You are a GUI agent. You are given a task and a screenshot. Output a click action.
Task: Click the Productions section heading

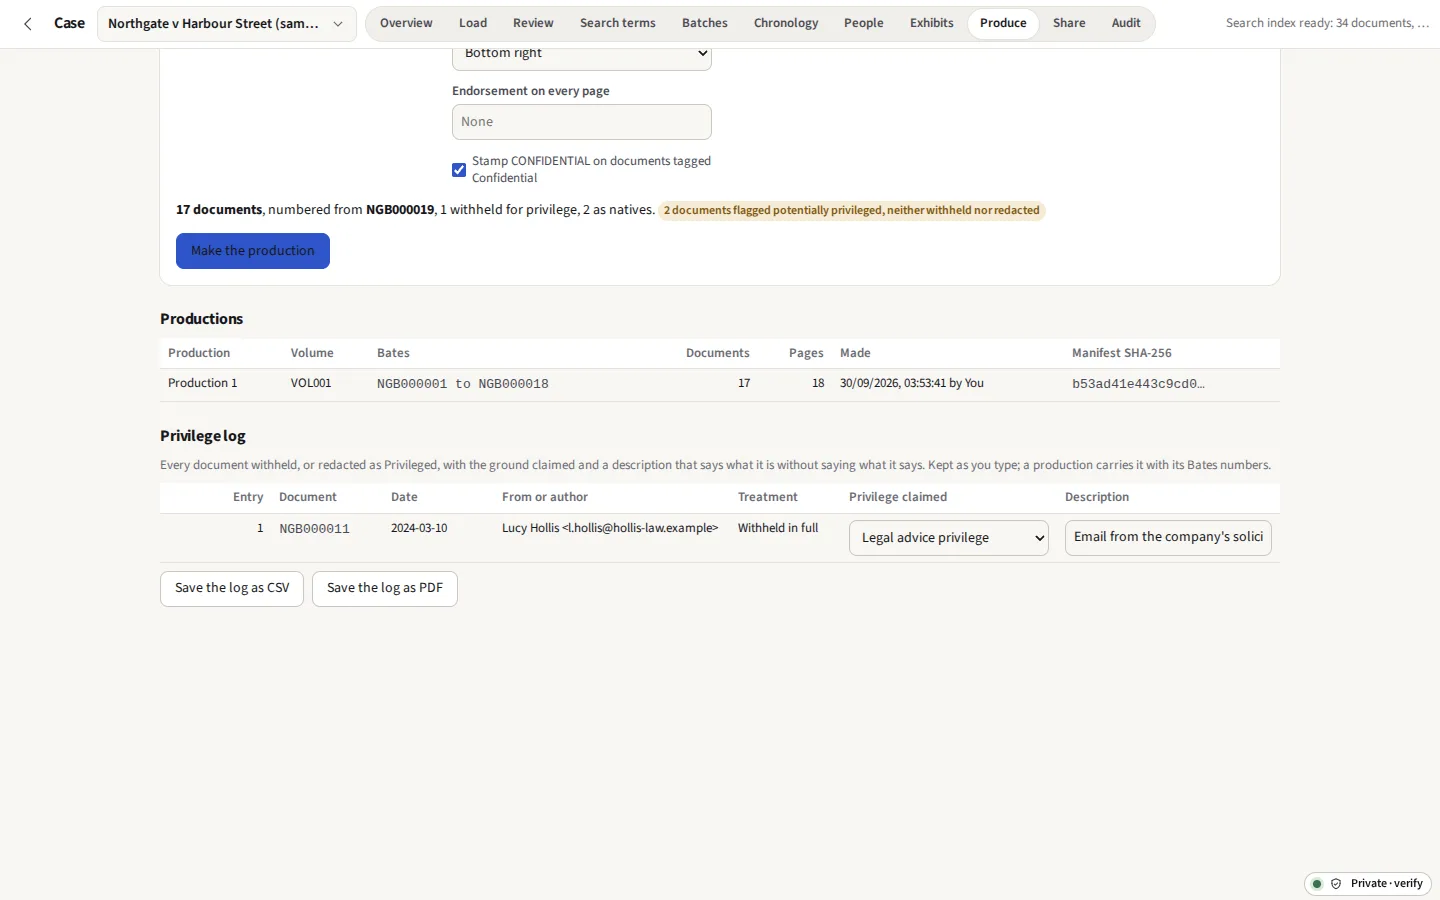pos(202,319)
